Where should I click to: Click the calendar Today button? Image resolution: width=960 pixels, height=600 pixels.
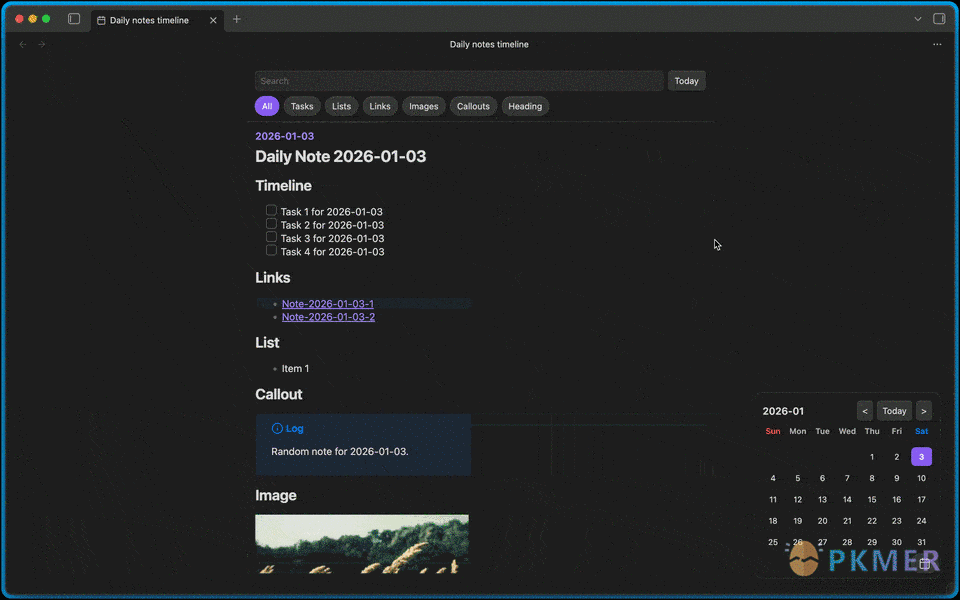point(894,411)
